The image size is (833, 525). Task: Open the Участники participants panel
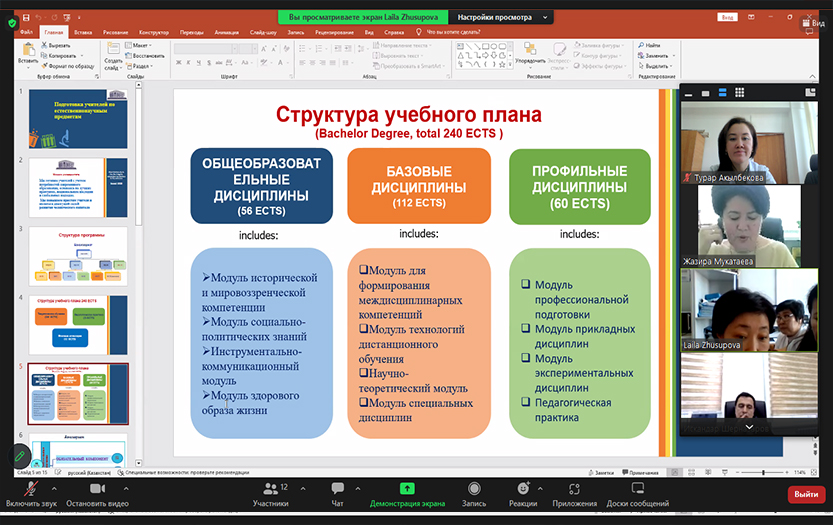coord(270,489)
